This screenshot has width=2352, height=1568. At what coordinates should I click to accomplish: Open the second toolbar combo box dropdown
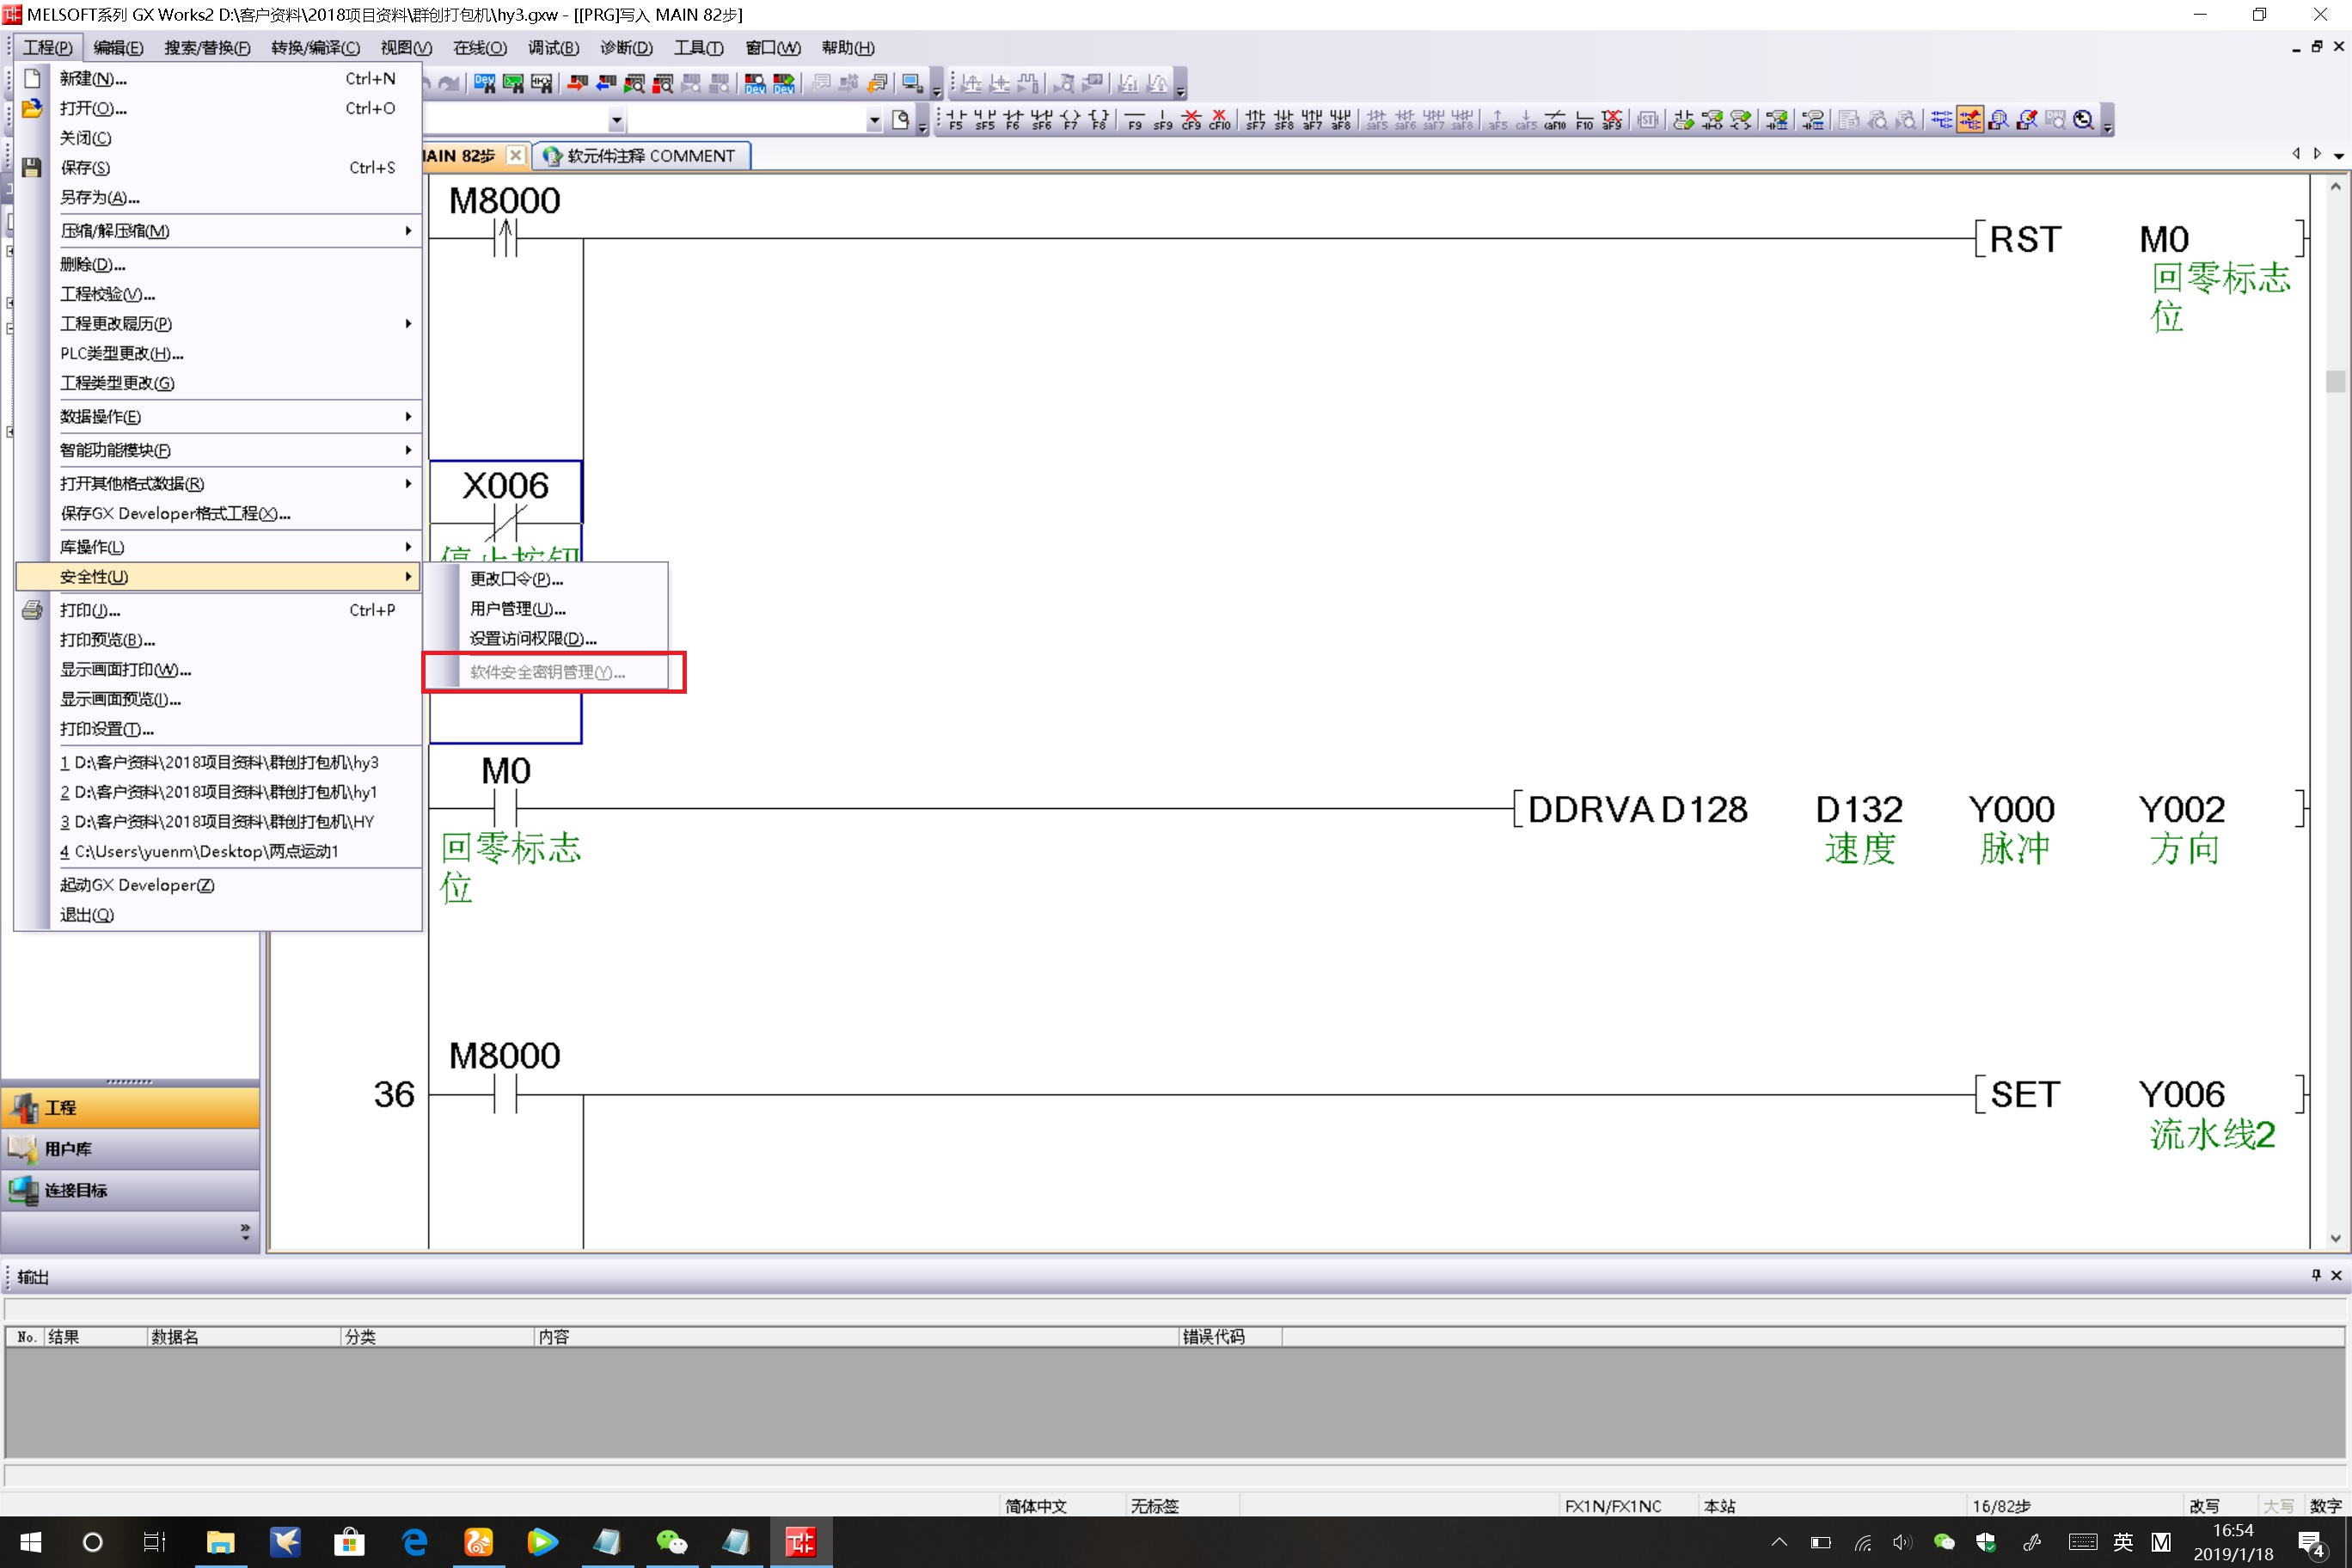[874, 121]
